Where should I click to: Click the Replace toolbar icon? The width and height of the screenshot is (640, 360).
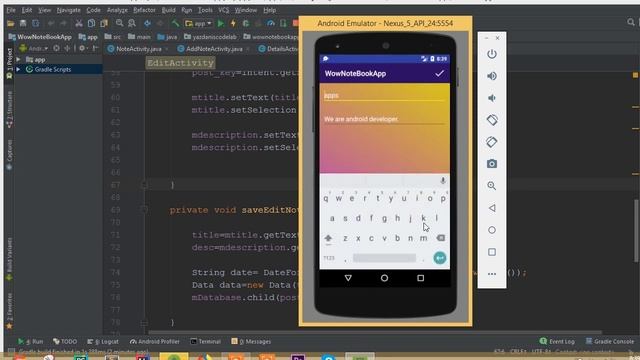tap(132, 24)
